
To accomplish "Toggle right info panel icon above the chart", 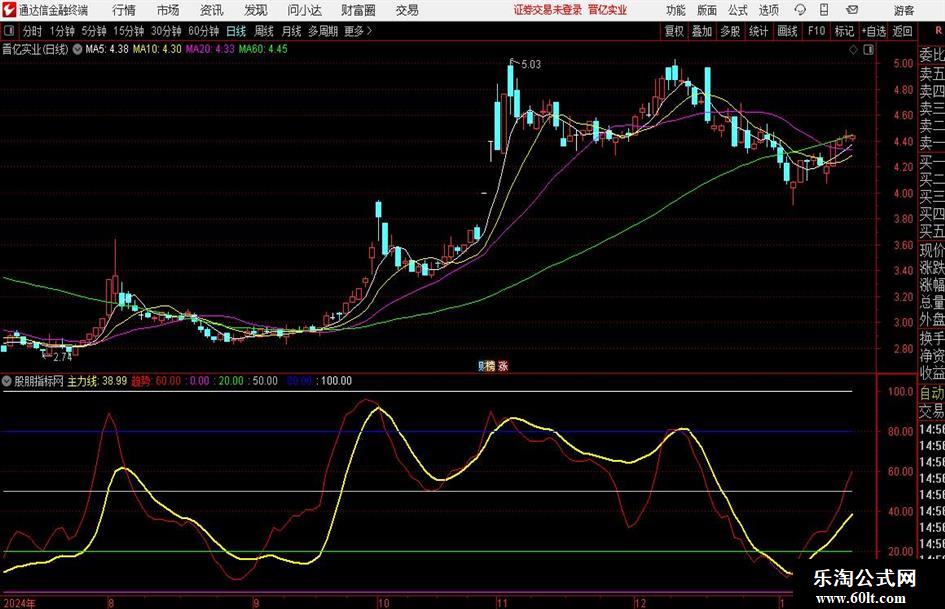I will pyautogui.click(x=868, y=50).
